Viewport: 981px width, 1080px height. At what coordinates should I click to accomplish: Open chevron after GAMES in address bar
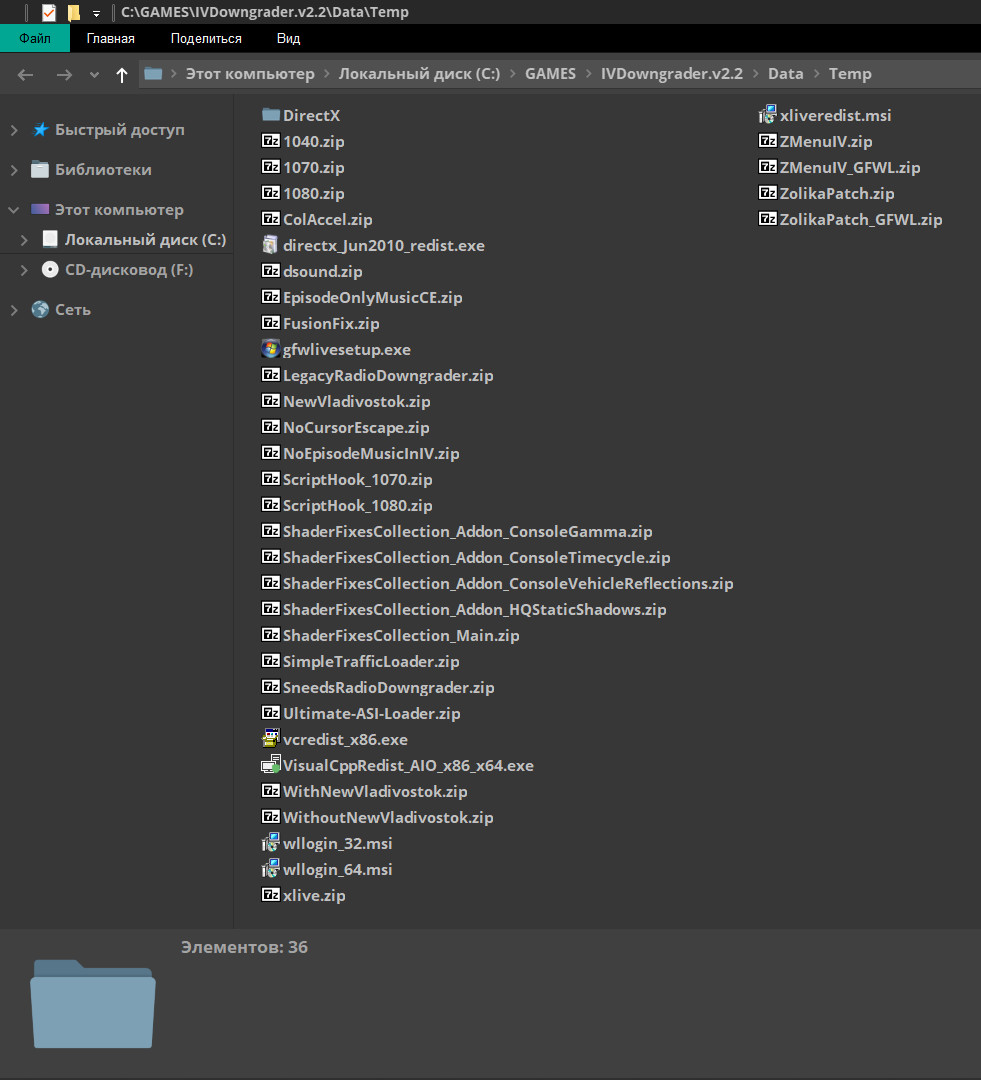(x=588, y=74)
